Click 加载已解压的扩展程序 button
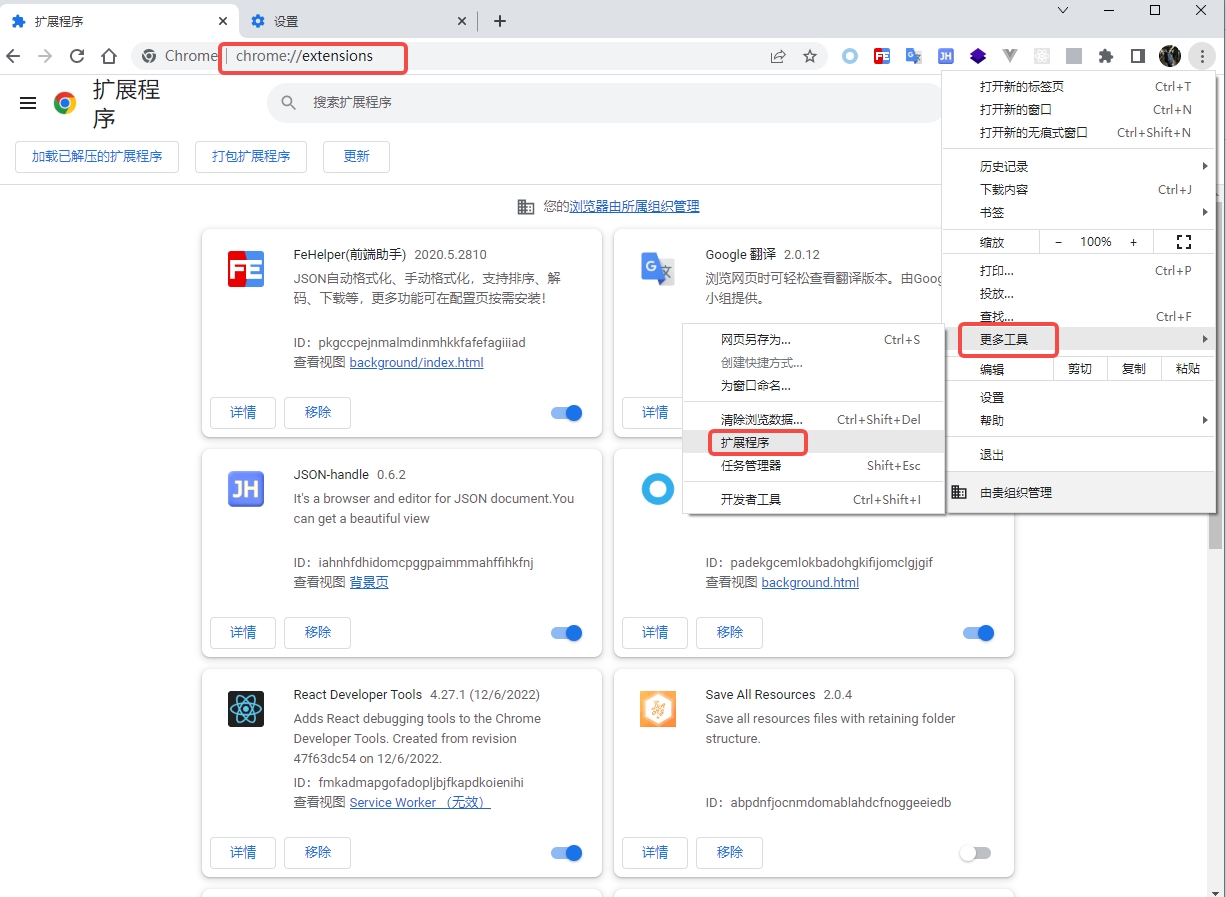 pos(97,157)
